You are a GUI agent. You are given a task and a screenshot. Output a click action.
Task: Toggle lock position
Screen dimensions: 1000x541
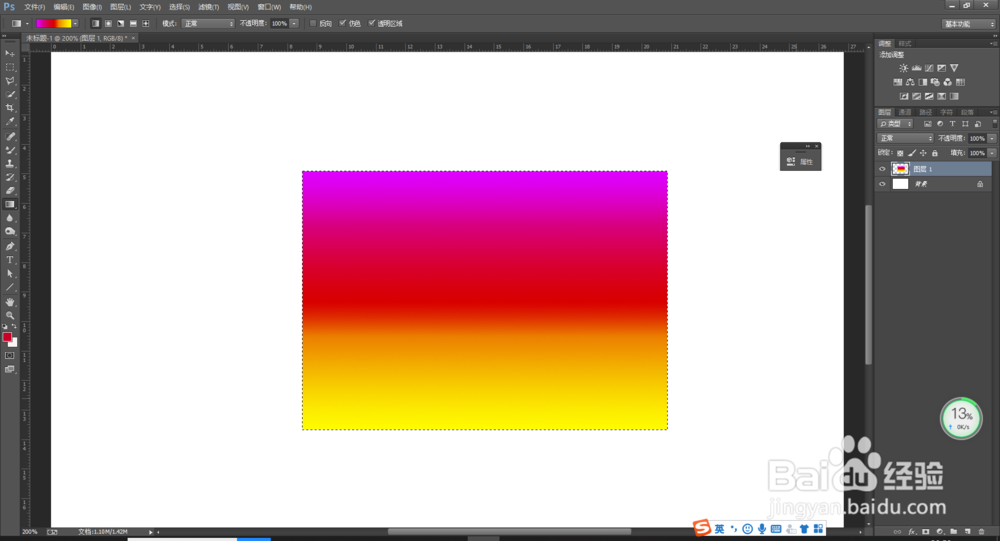[923, 153]
